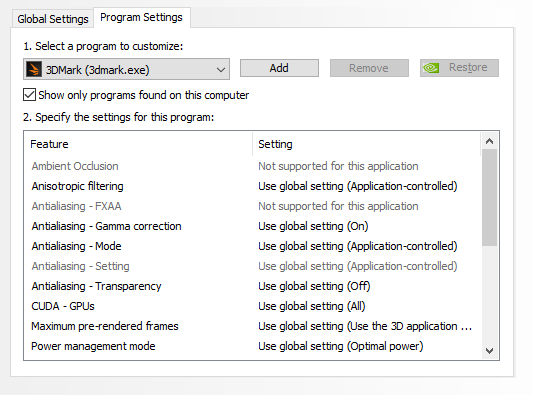Screen dimensions: 533x395
Task: Click Antialiasing - Setting's greyed global value
Action: 358,266
